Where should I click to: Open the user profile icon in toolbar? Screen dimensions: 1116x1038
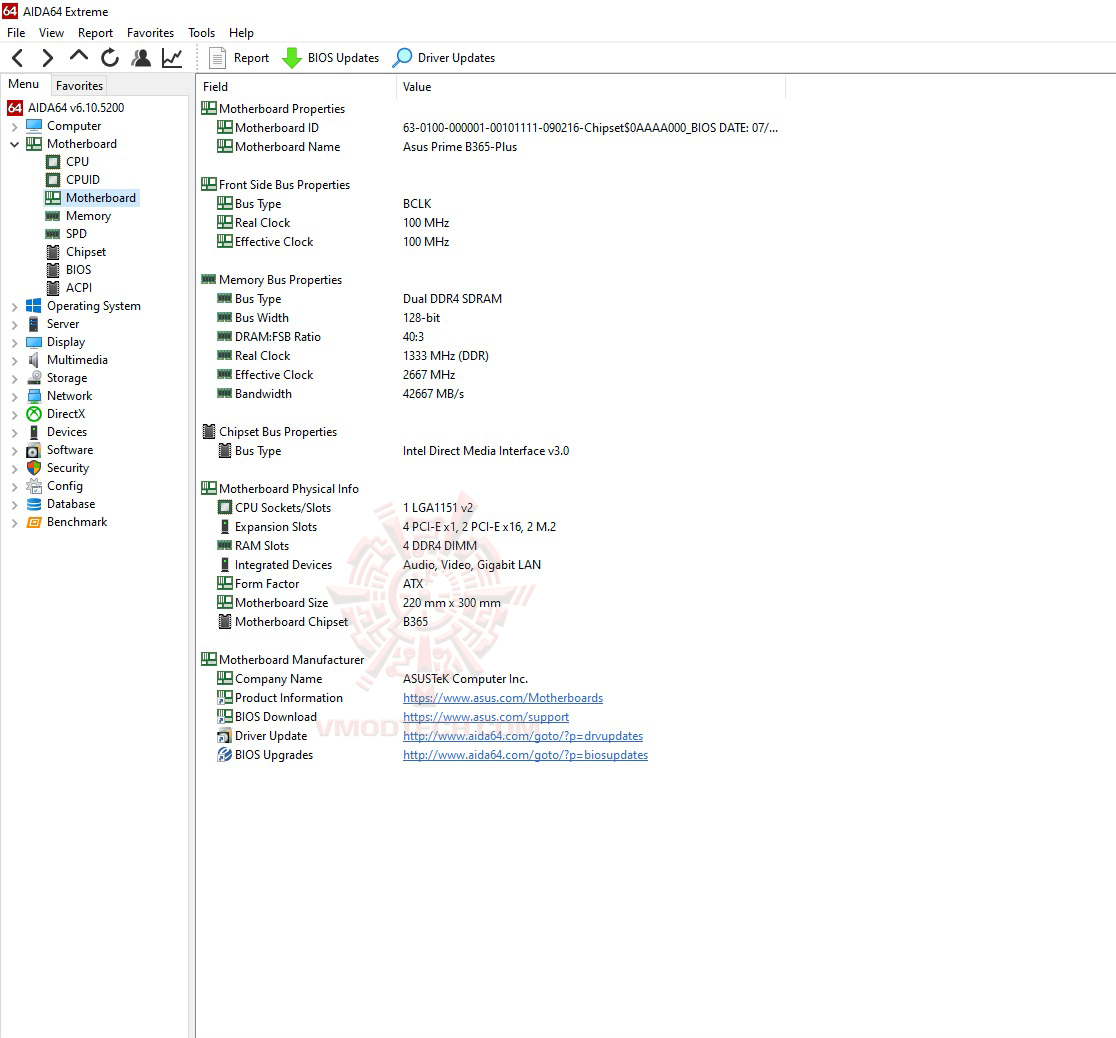point(141,58)
